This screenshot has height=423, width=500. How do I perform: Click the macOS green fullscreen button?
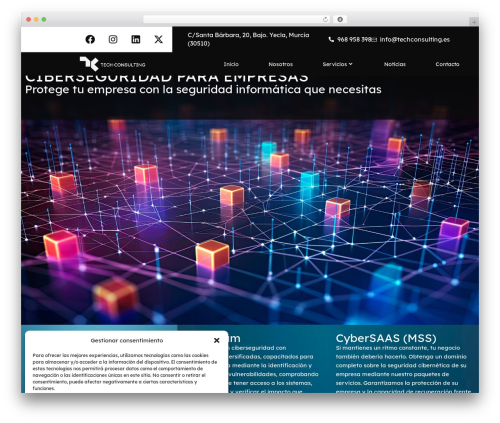(44, 20)
